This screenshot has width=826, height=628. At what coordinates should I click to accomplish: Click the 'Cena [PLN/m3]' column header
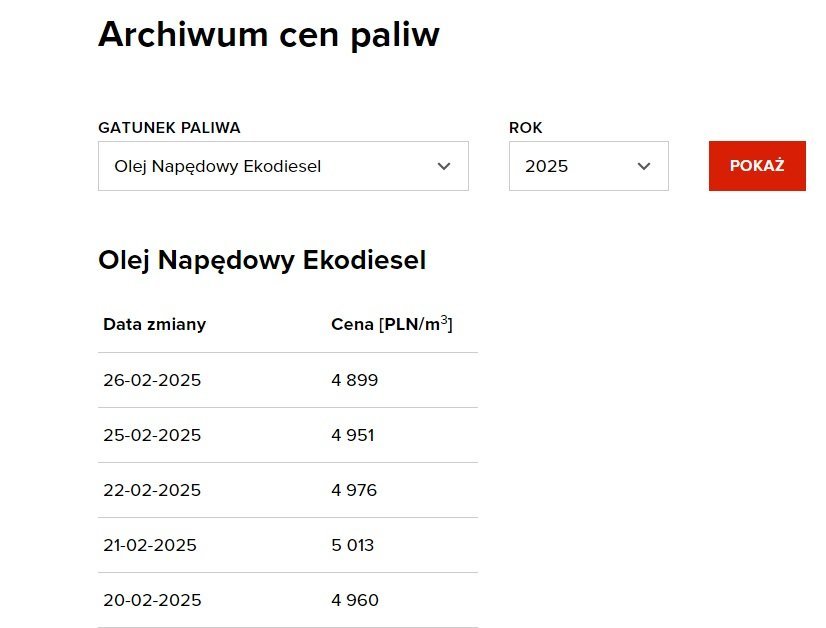pyautogui.click(x=392, y=324)
